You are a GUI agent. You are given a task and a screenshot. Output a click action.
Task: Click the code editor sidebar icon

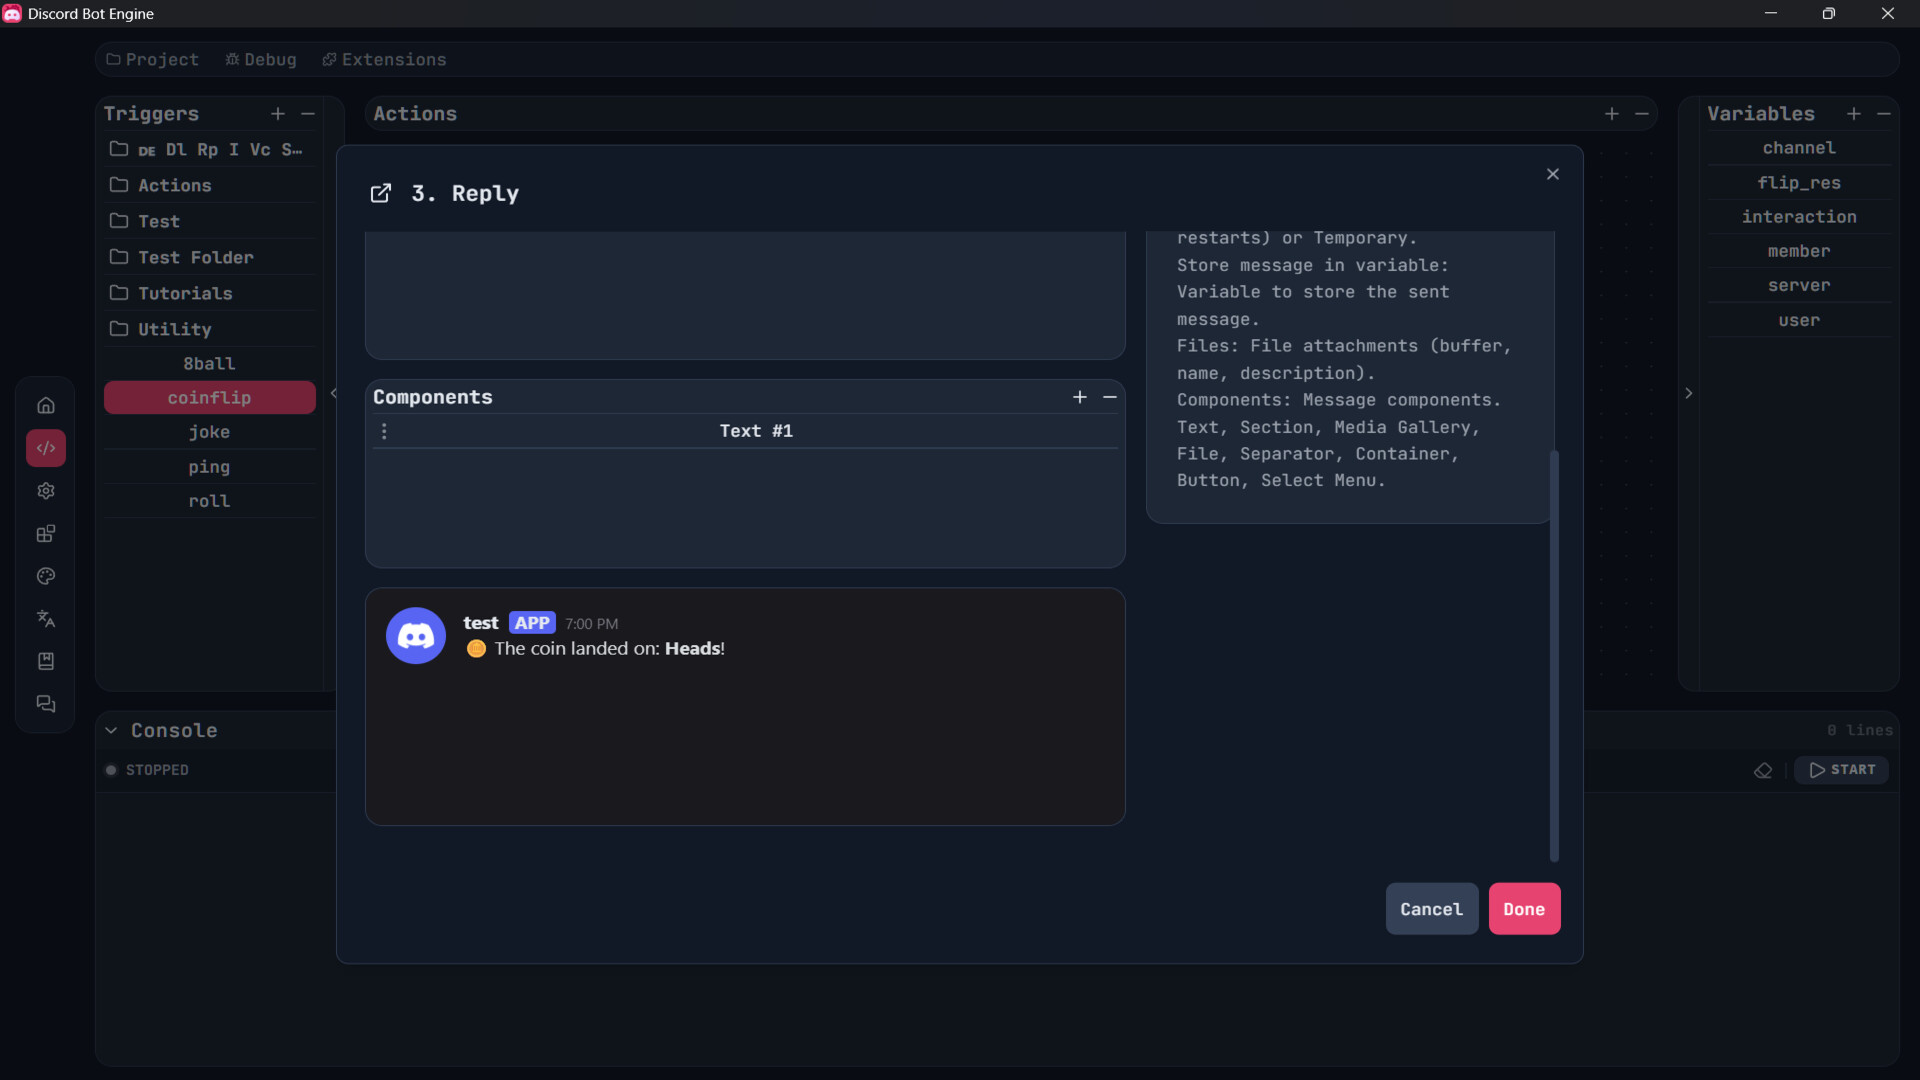click(x=46, y=448)
